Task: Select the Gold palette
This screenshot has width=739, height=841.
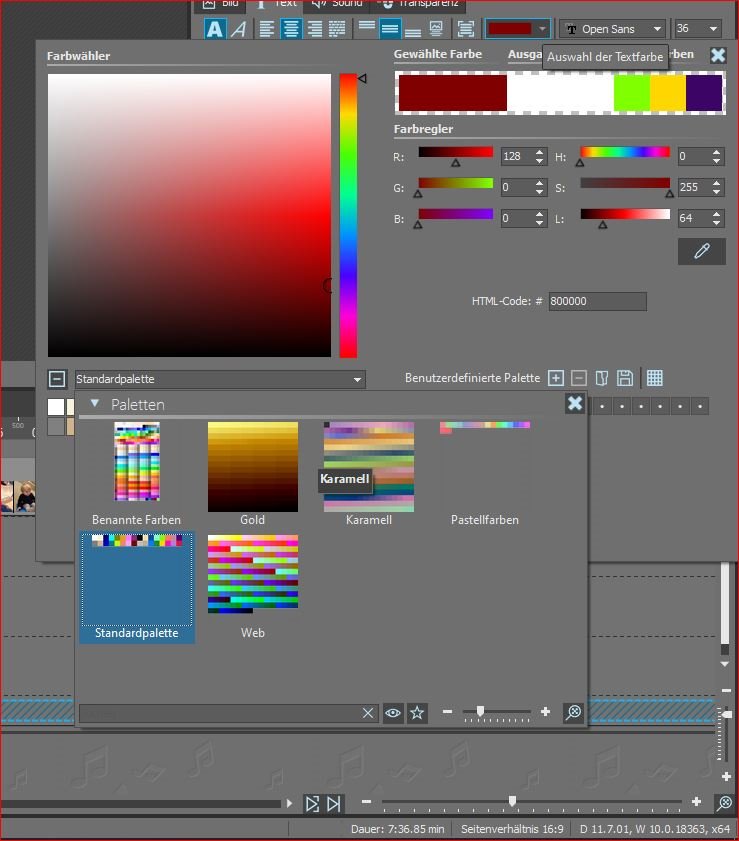Action: [x=252, y=472]
